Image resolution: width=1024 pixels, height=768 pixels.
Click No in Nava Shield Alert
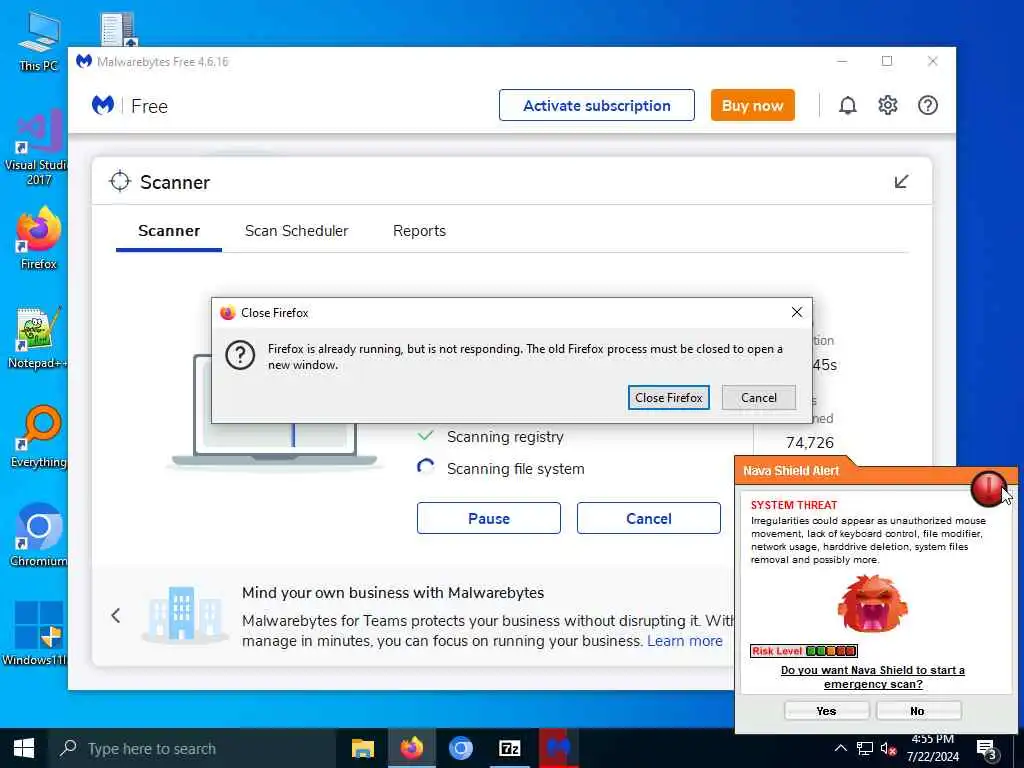(x=918, y=711)
